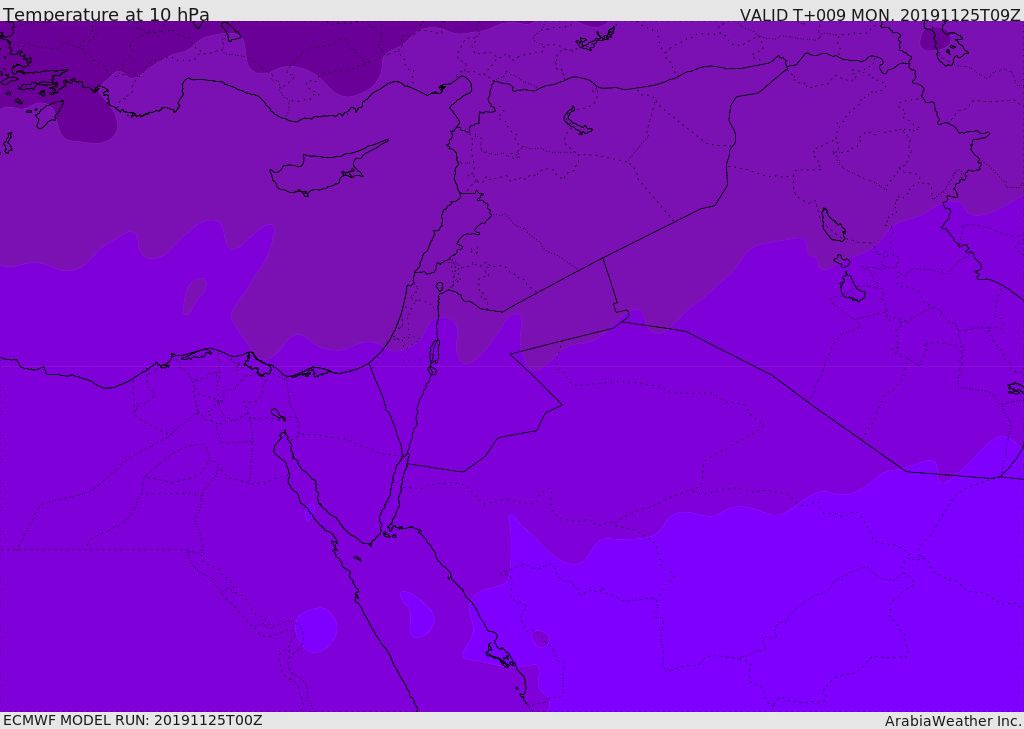Click the 'ECMWF MODEL RUN: 20191125T00Z' footer text

(133, 720)
